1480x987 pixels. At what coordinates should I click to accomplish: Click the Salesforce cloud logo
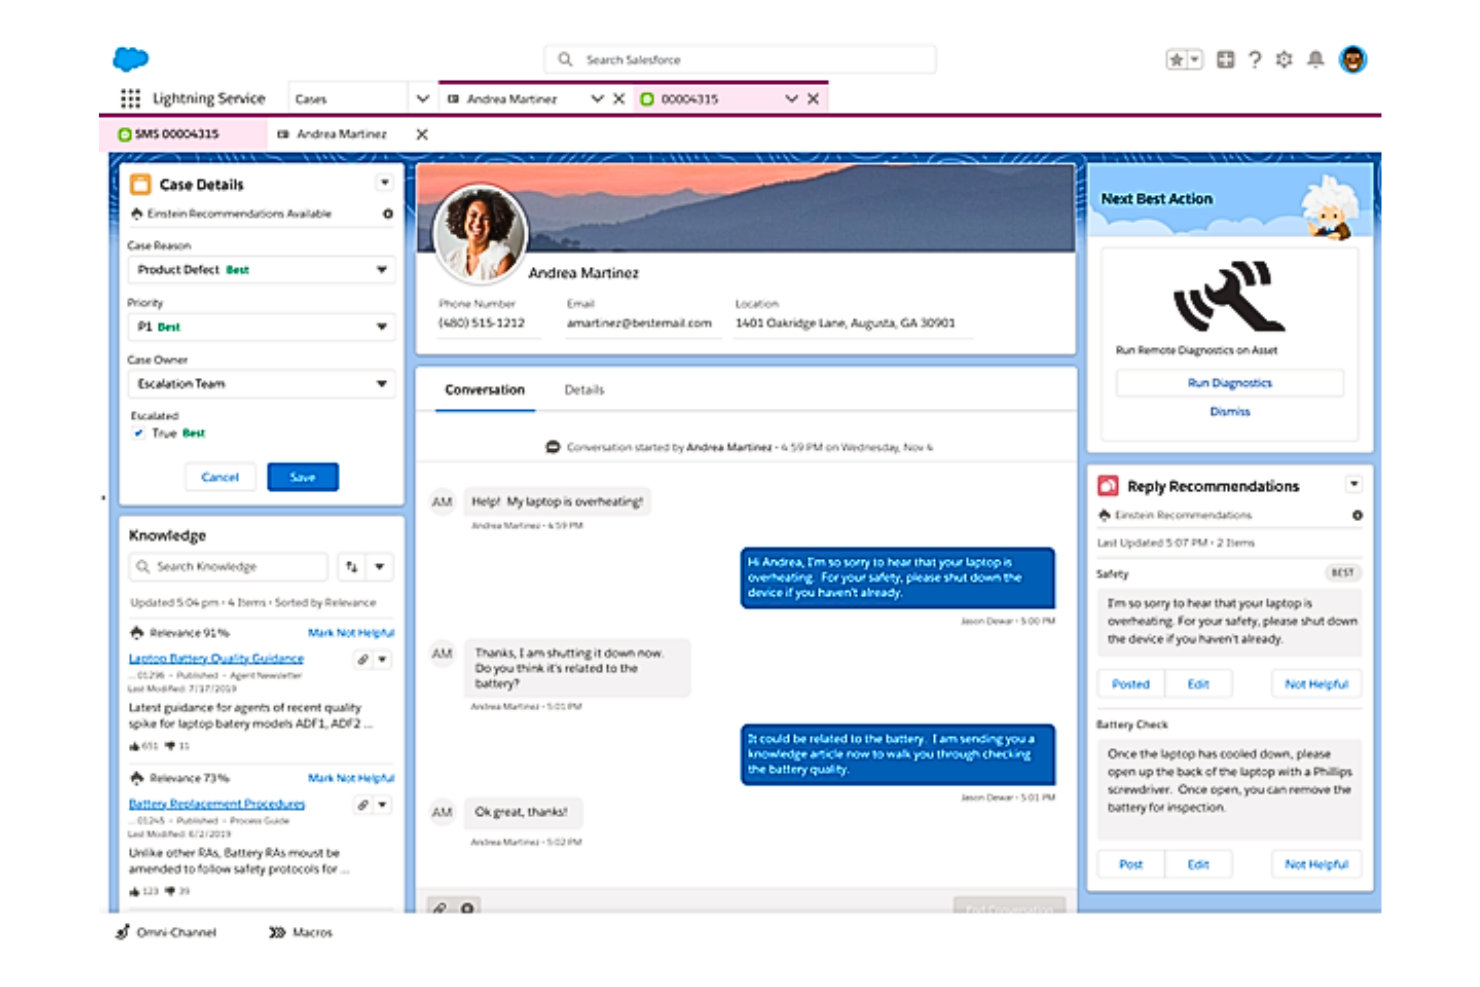(131, 59)
